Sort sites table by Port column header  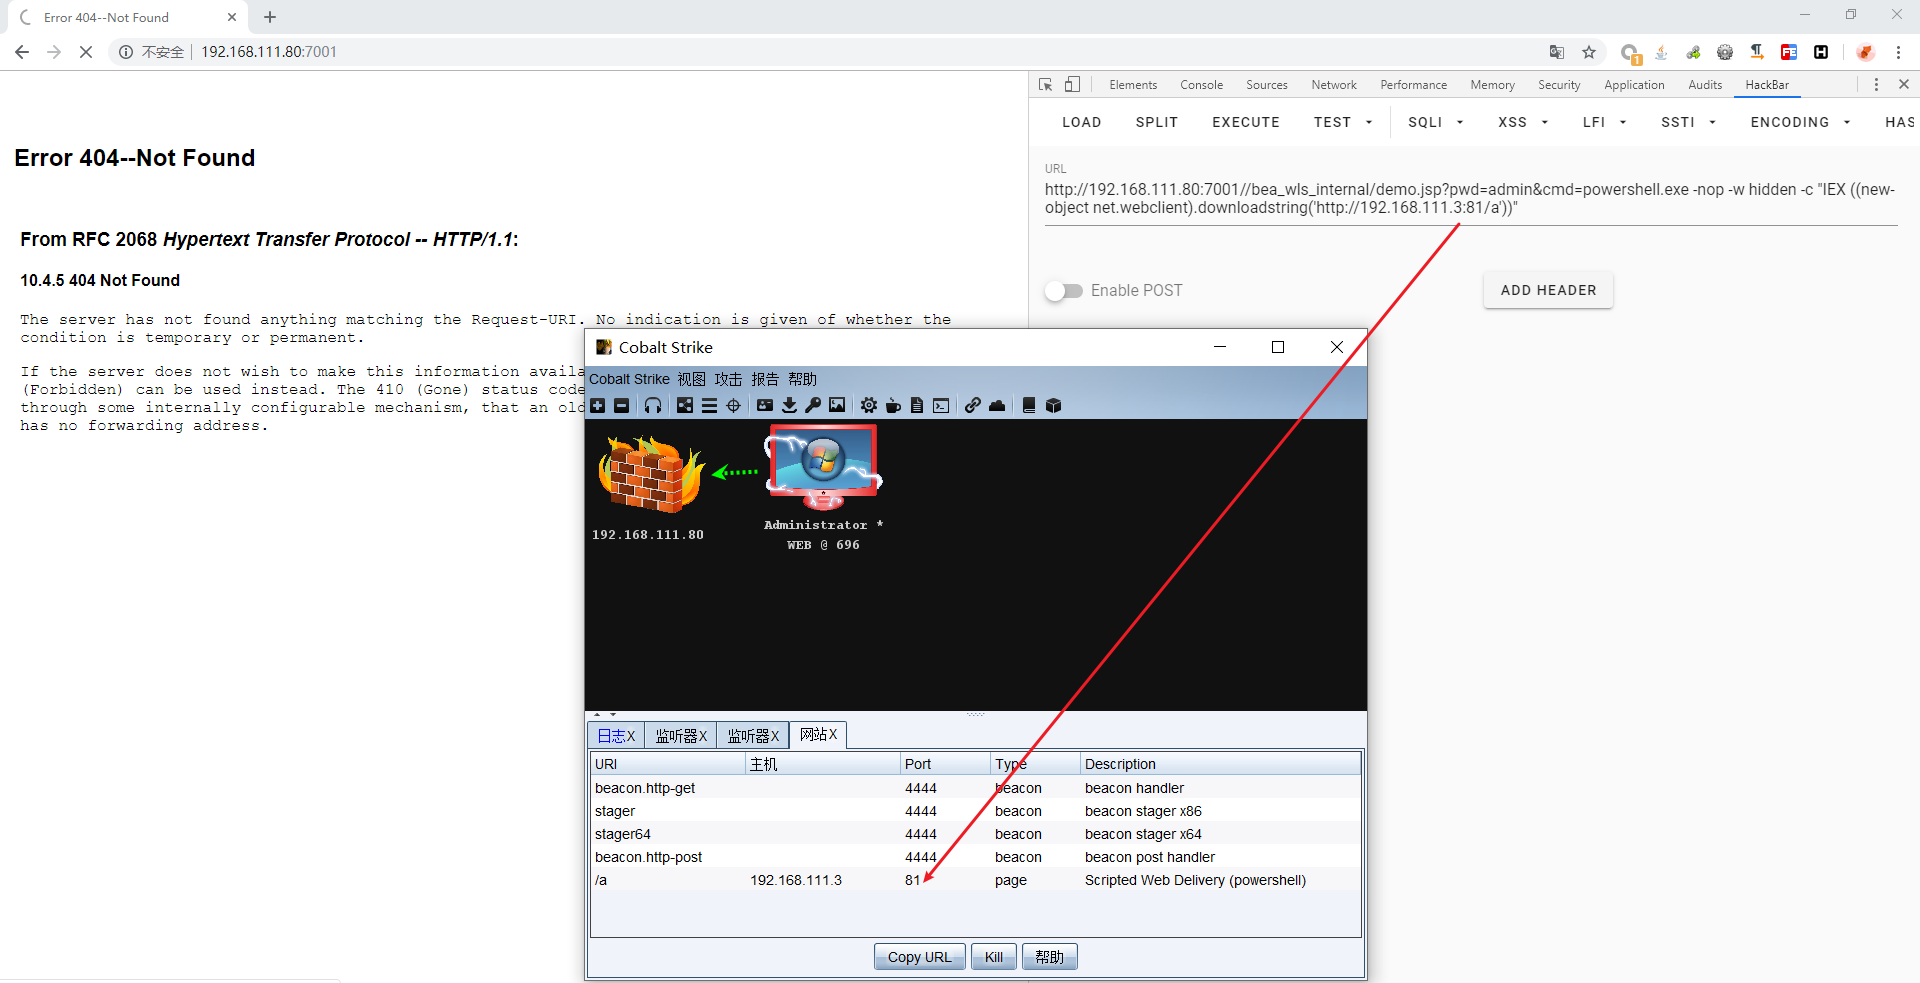[x=945, y=764]
